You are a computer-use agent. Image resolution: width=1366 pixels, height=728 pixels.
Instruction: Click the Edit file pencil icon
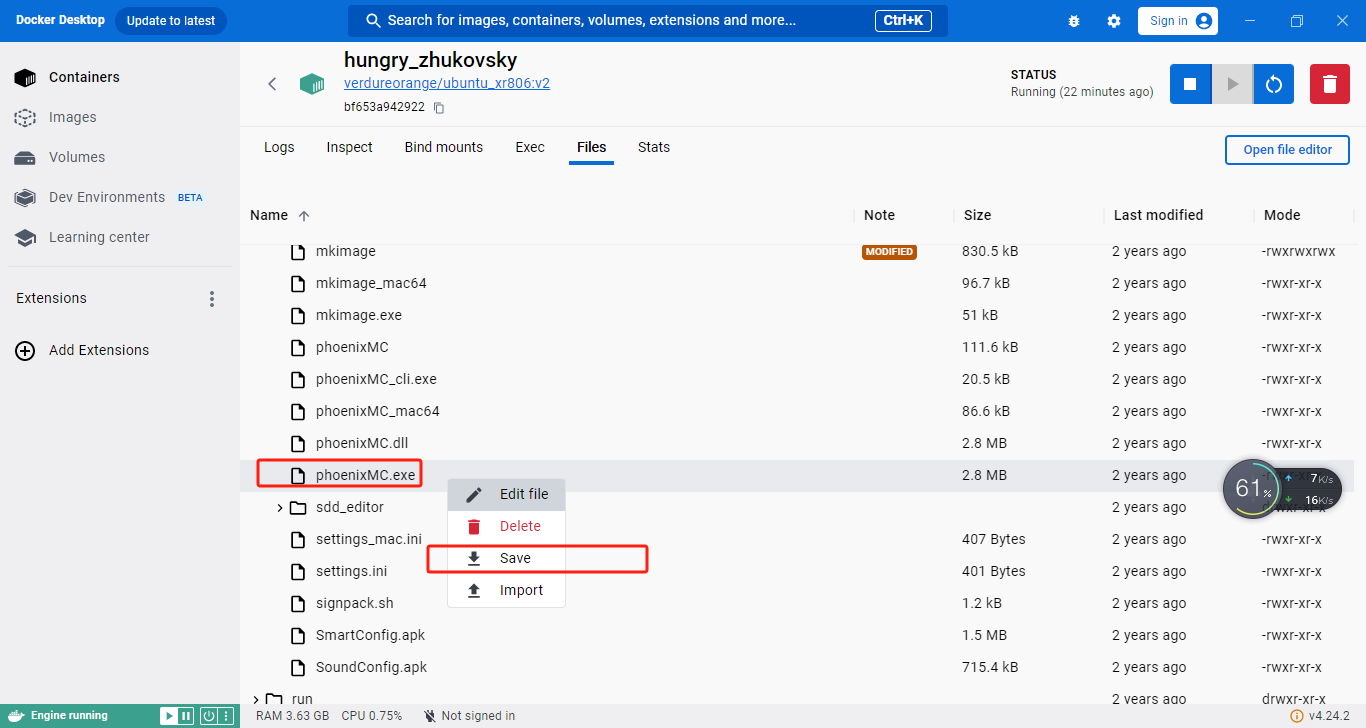pos(474,495)
